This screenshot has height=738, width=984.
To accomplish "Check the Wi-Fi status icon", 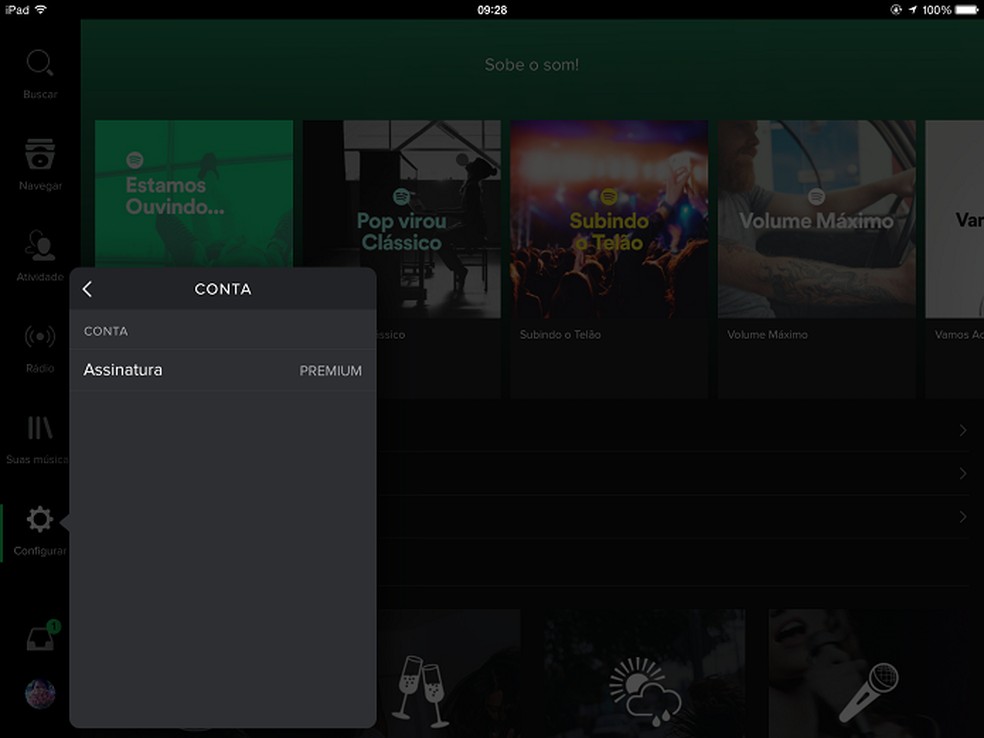I will coord(41,9).
